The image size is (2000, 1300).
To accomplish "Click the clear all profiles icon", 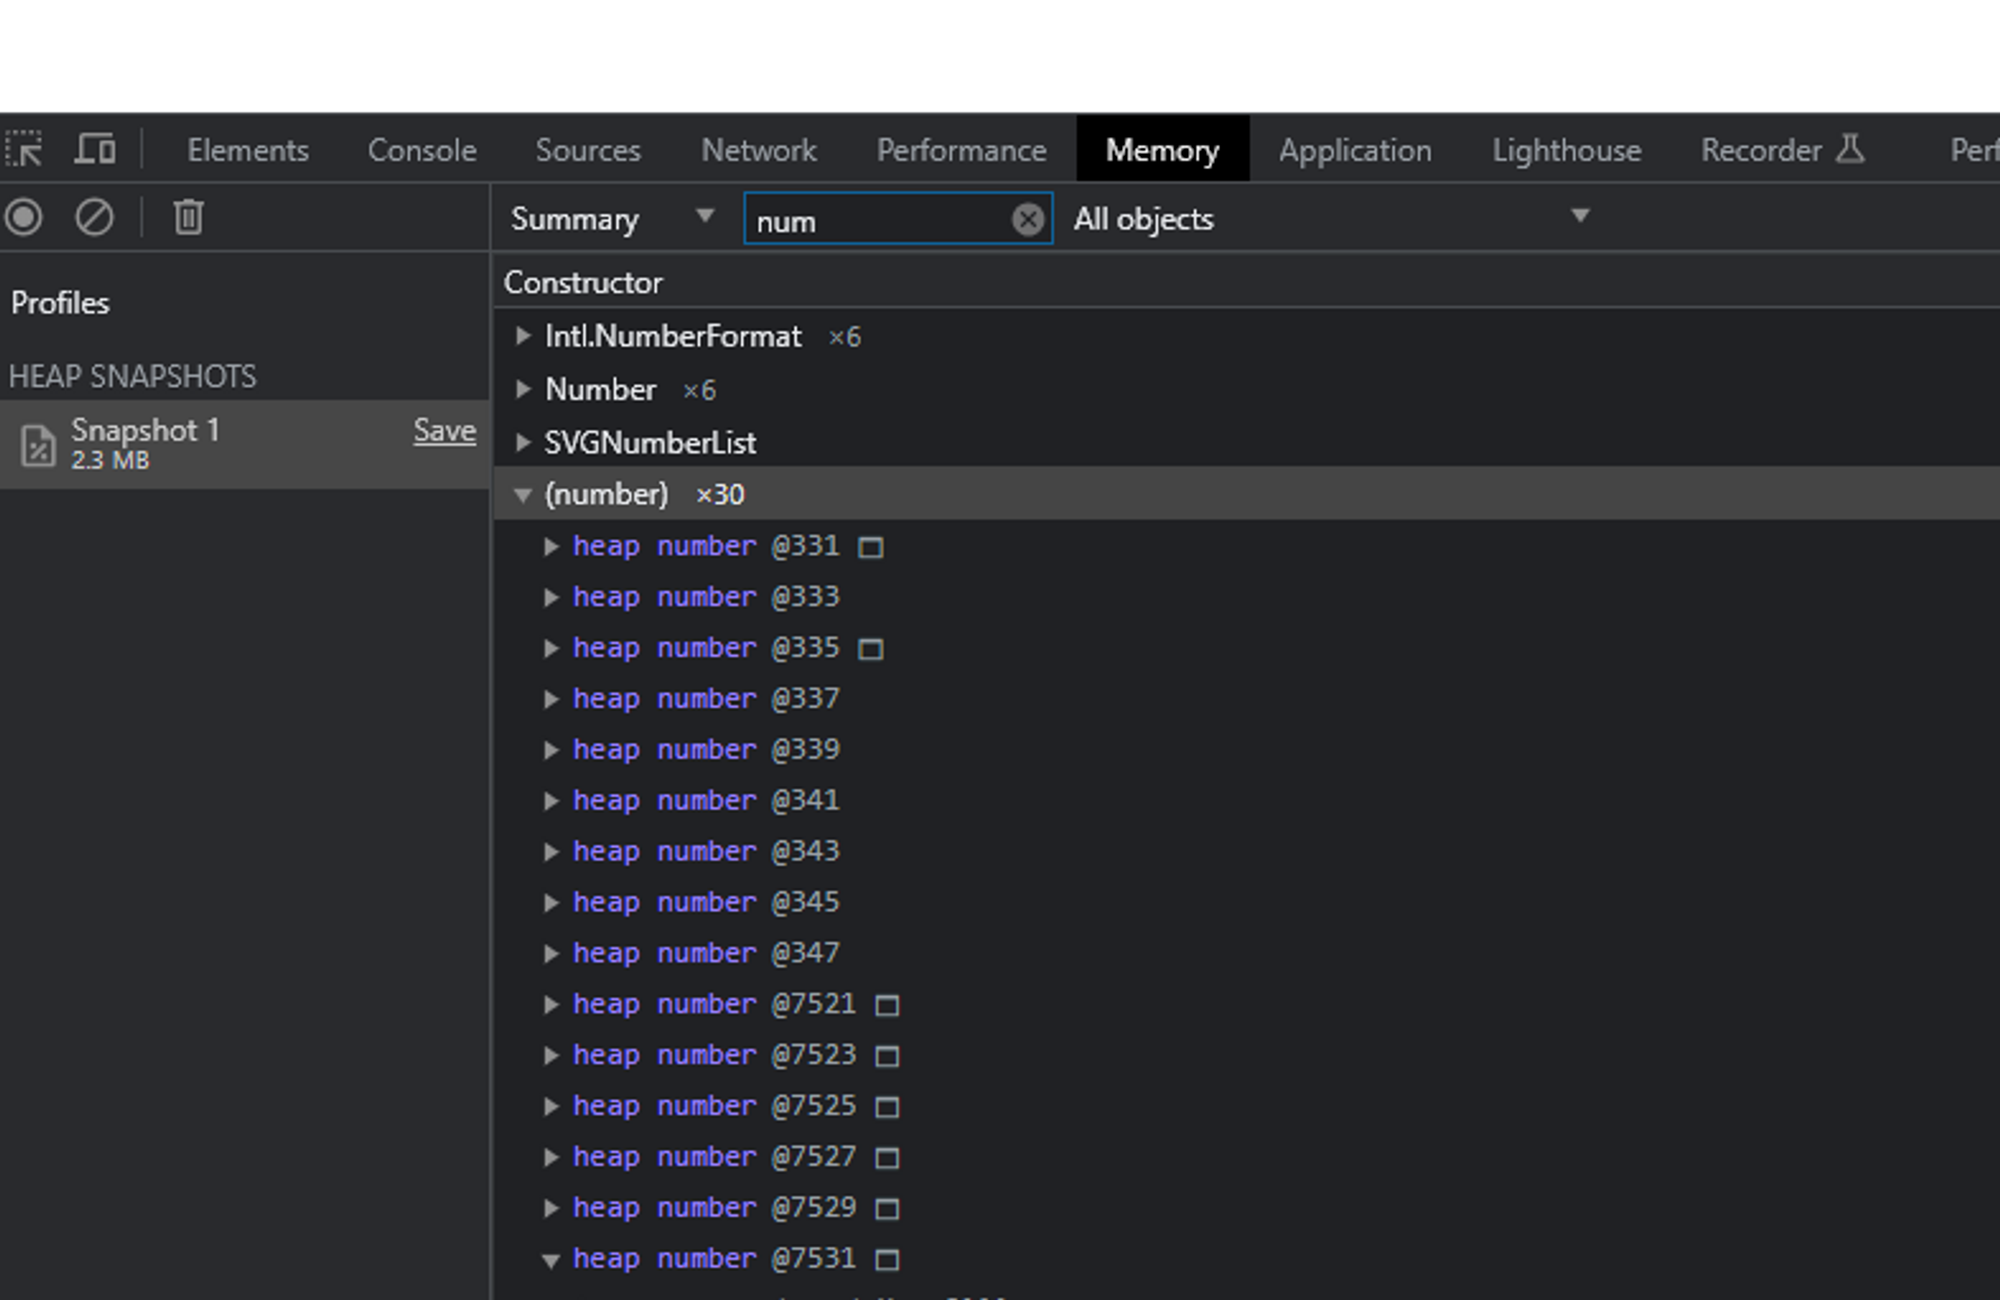I will tap(94, 217).
